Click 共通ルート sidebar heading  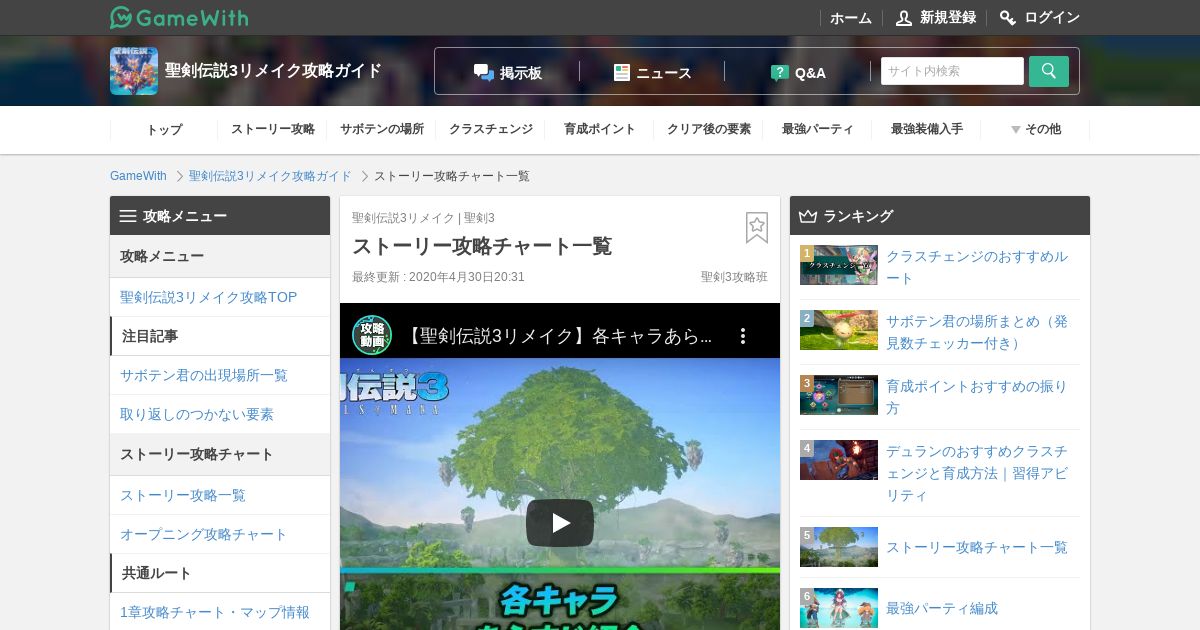[156, 573]
